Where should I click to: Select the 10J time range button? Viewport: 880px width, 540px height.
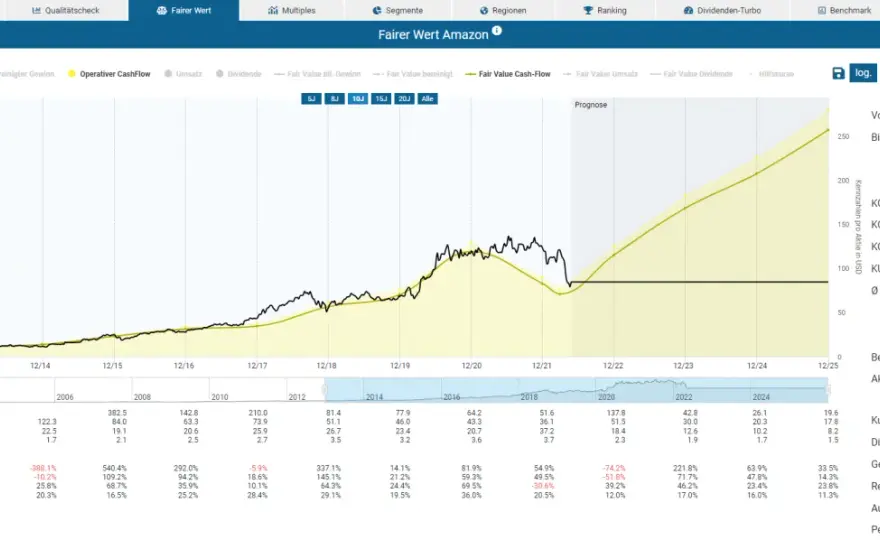[x=358, y=99]
